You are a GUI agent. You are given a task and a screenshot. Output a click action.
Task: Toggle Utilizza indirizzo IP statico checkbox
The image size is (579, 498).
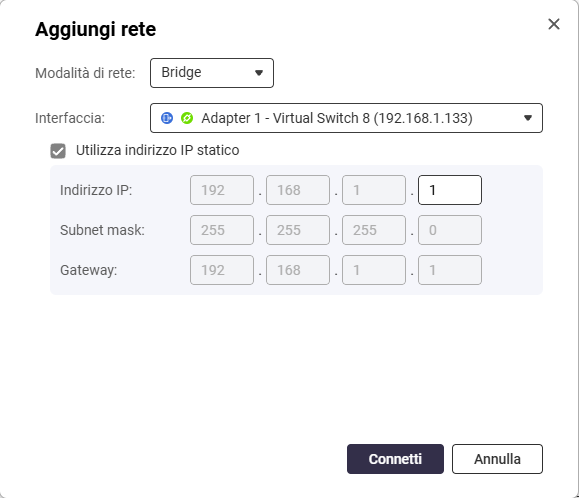[x=58, y=151]
